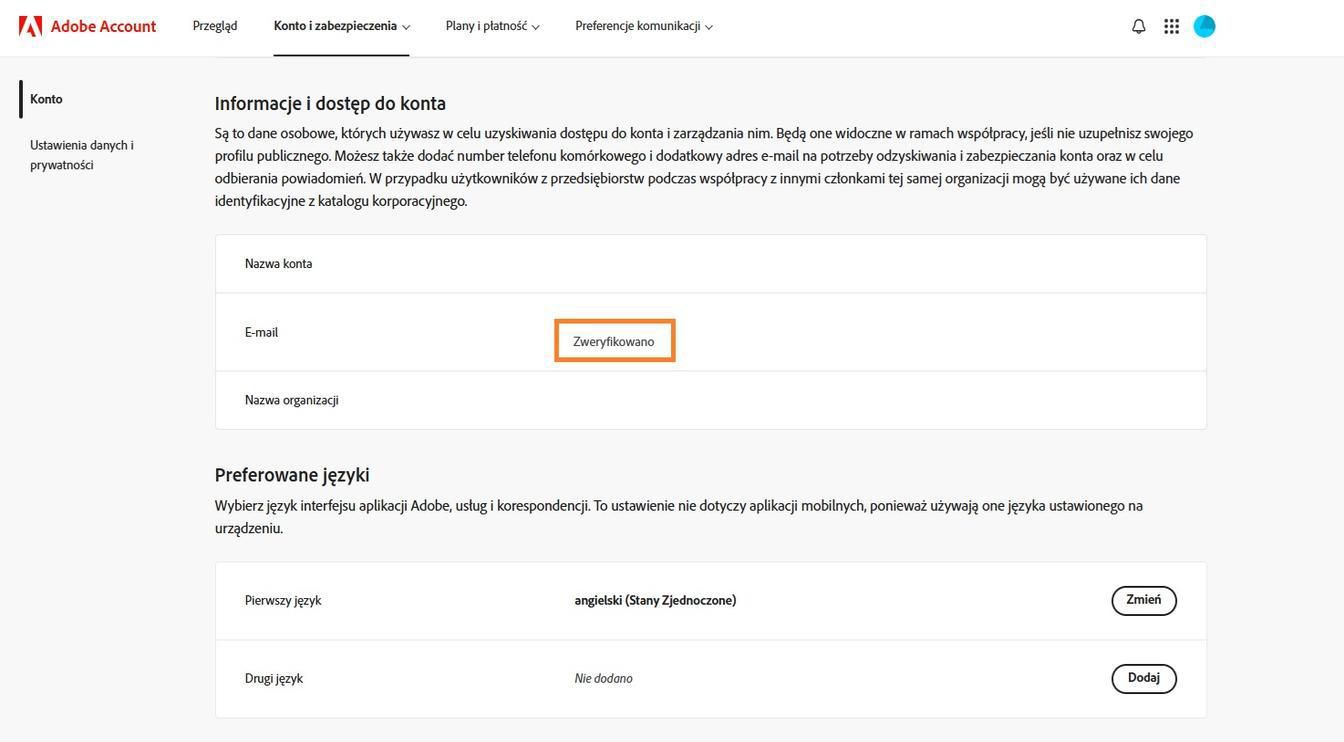Click the Adobe logo icon

point(30,26)
